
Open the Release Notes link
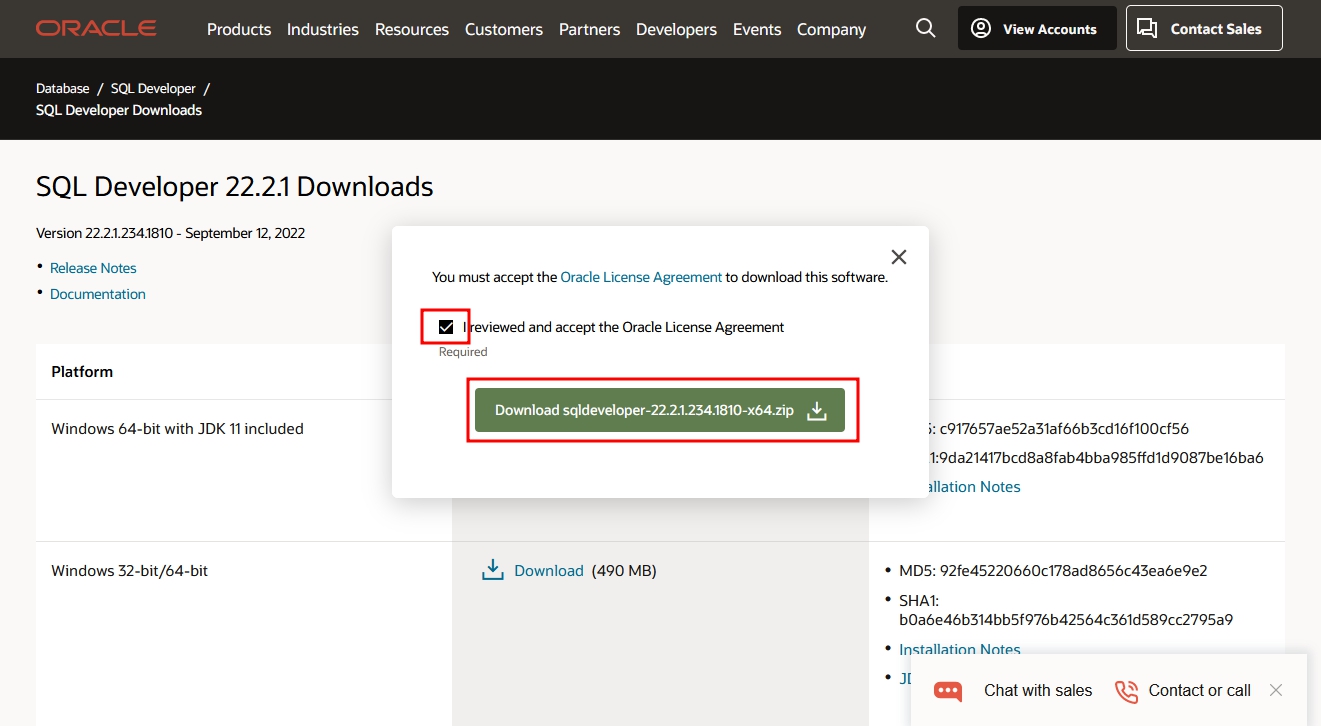93,268
